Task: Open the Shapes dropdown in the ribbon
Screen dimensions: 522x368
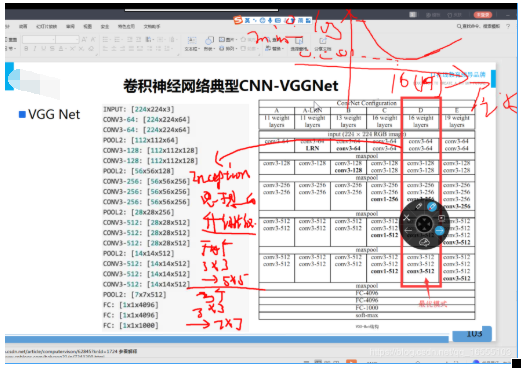Action: [209, 44]
